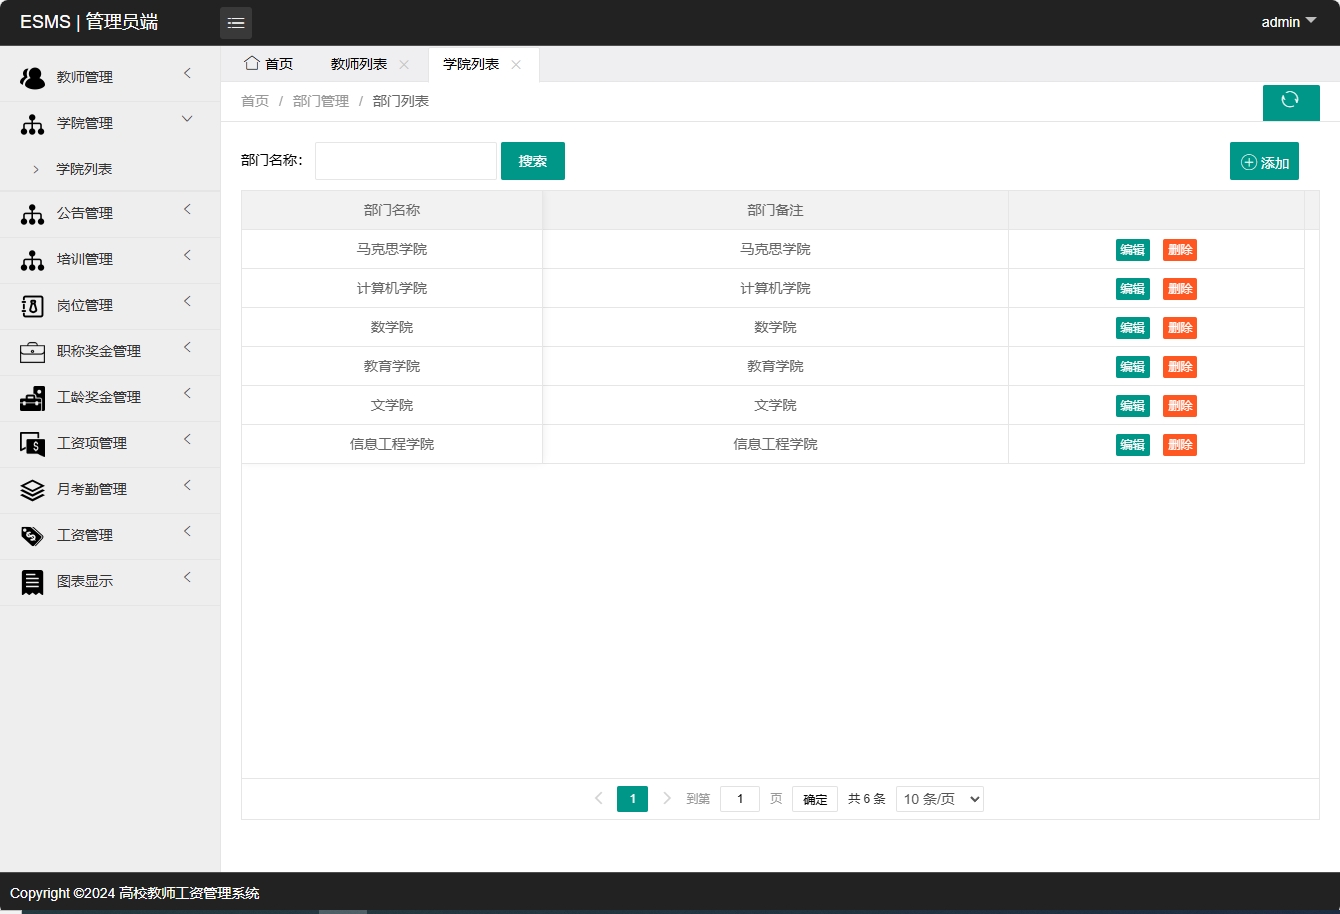
Task: Click the 添加 button to add a department
Action: [x=1264, y=160]
